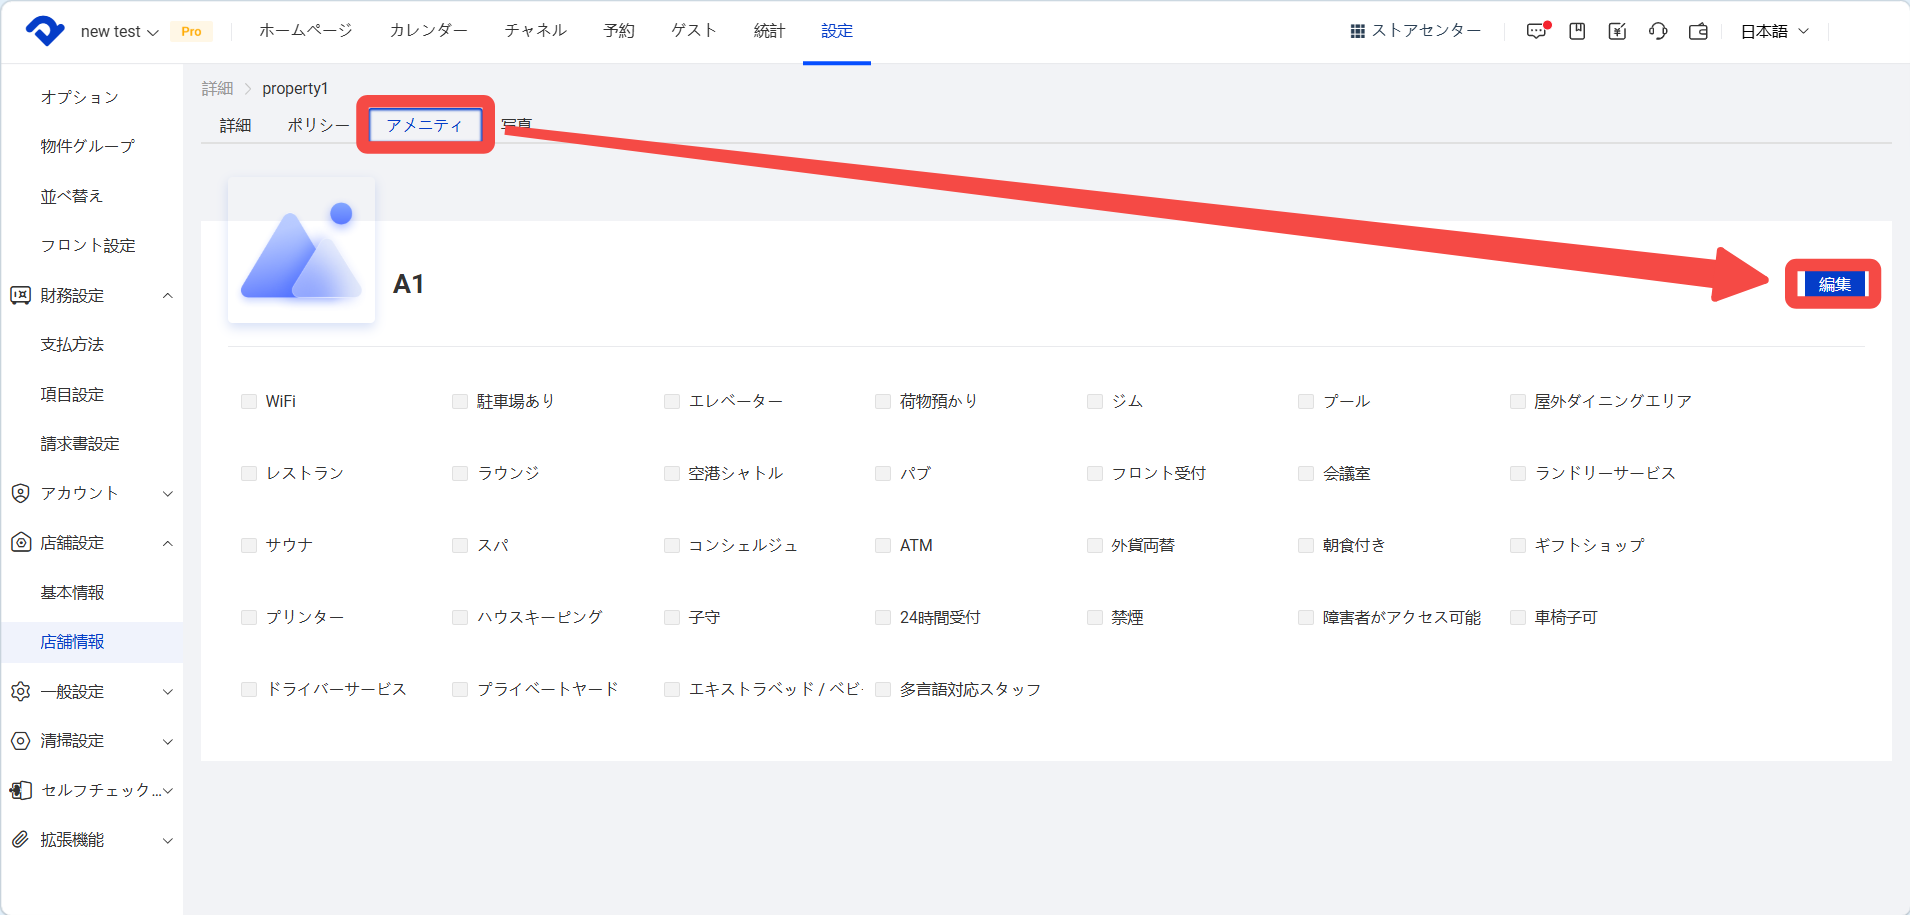Screen dimensions: 1910x915
Task: Click the app logo icon
Action: [x=45, y=31]
